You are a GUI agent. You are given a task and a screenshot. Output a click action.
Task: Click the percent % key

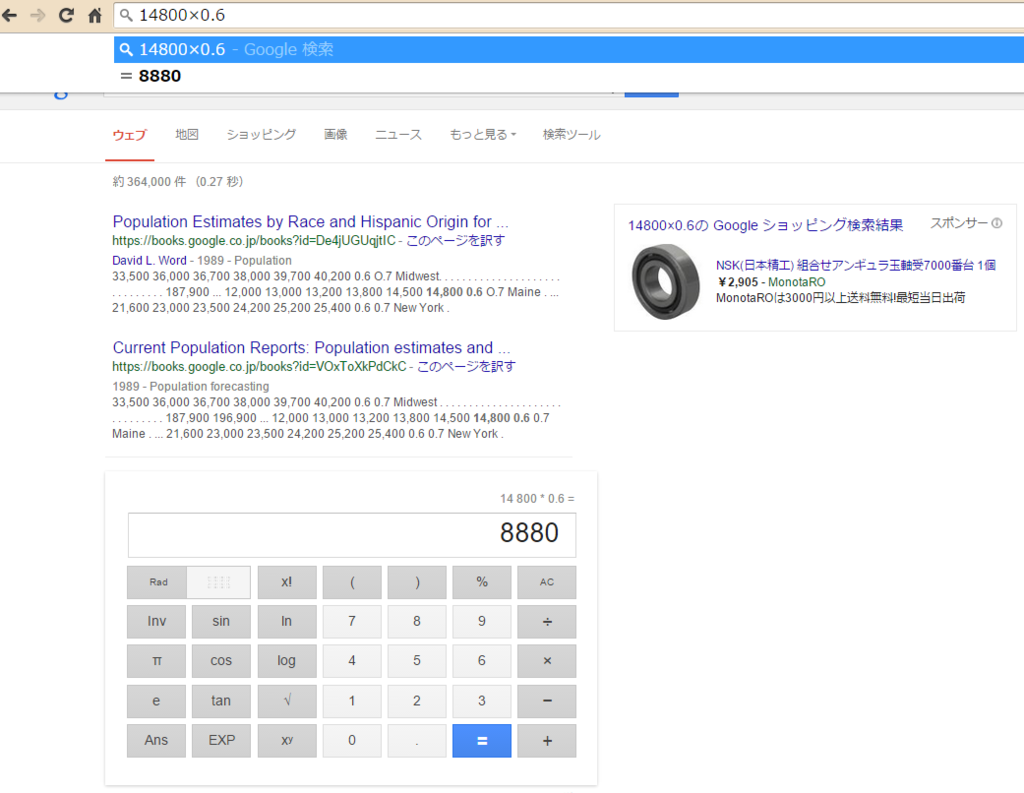click(x=482, y=582)
